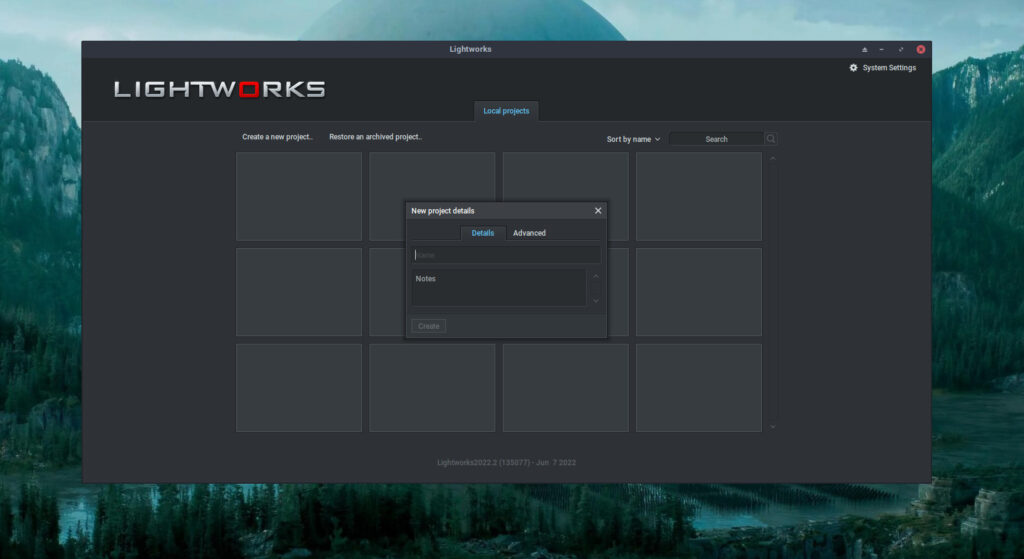This screenshot has width=1024, height=559.
Task: Click the search magnifier icon
Action: click(x=771, y=138)
